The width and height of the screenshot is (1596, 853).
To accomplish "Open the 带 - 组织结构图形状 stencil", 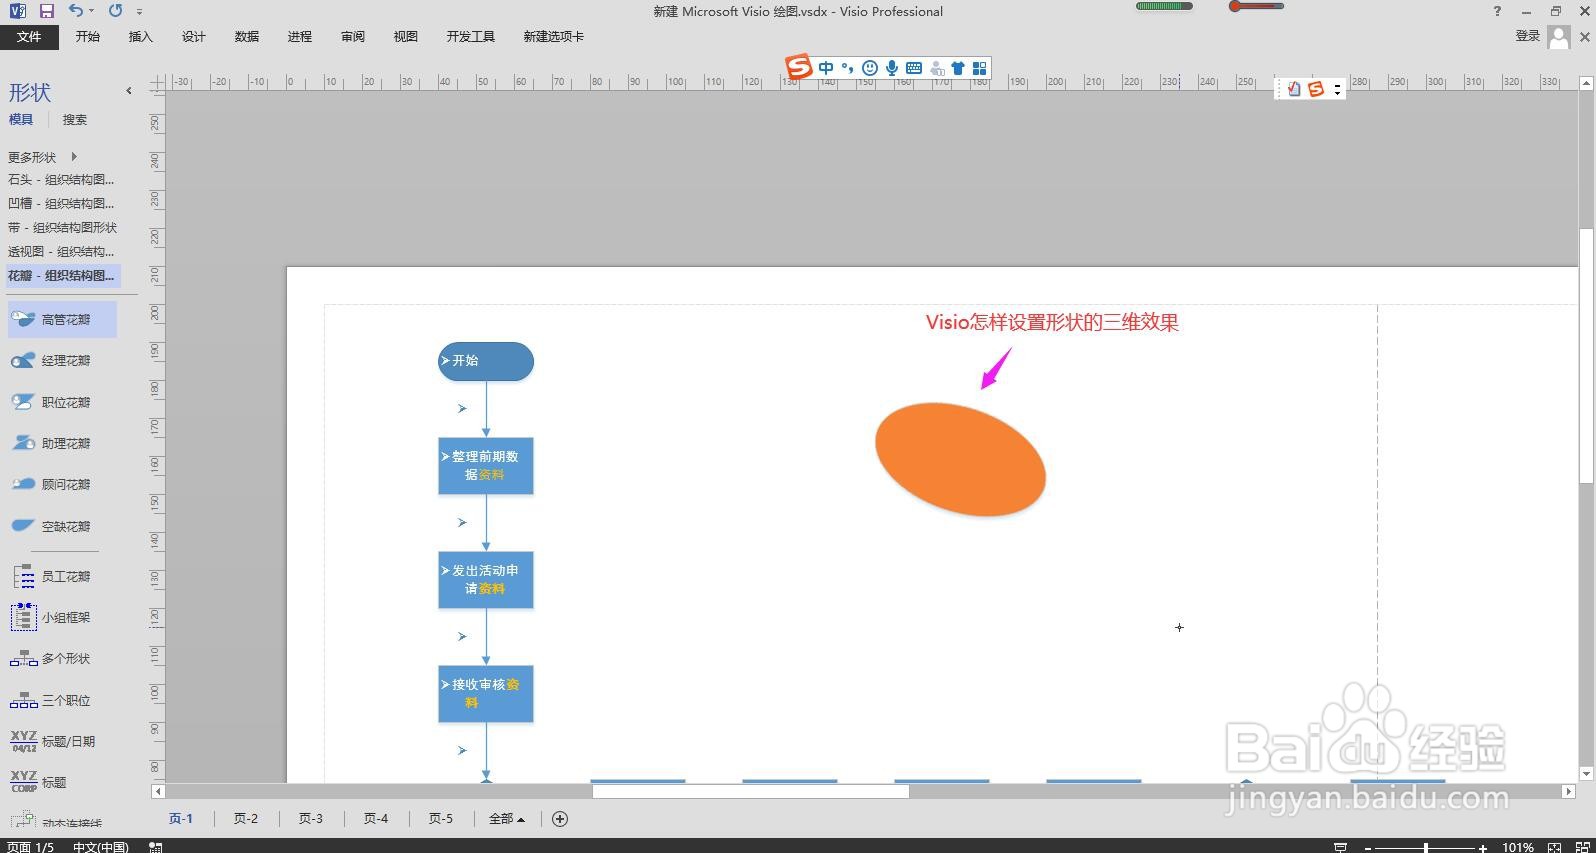I will pyautogui.click(x=62, y=228).
